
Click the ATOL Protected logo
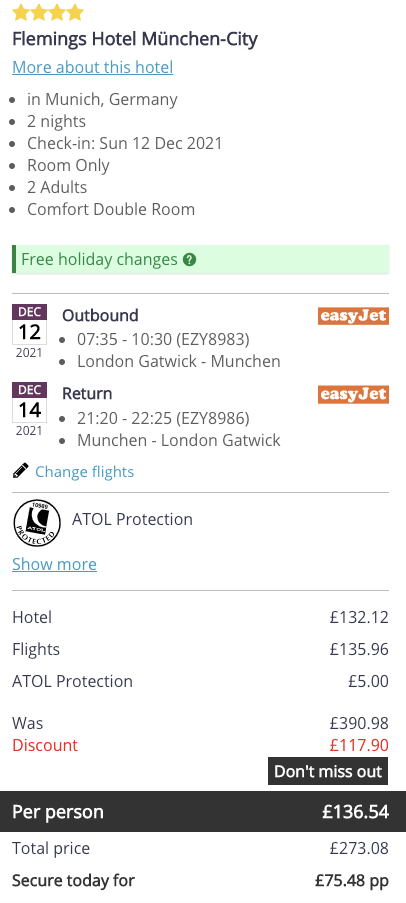(37, 523)
